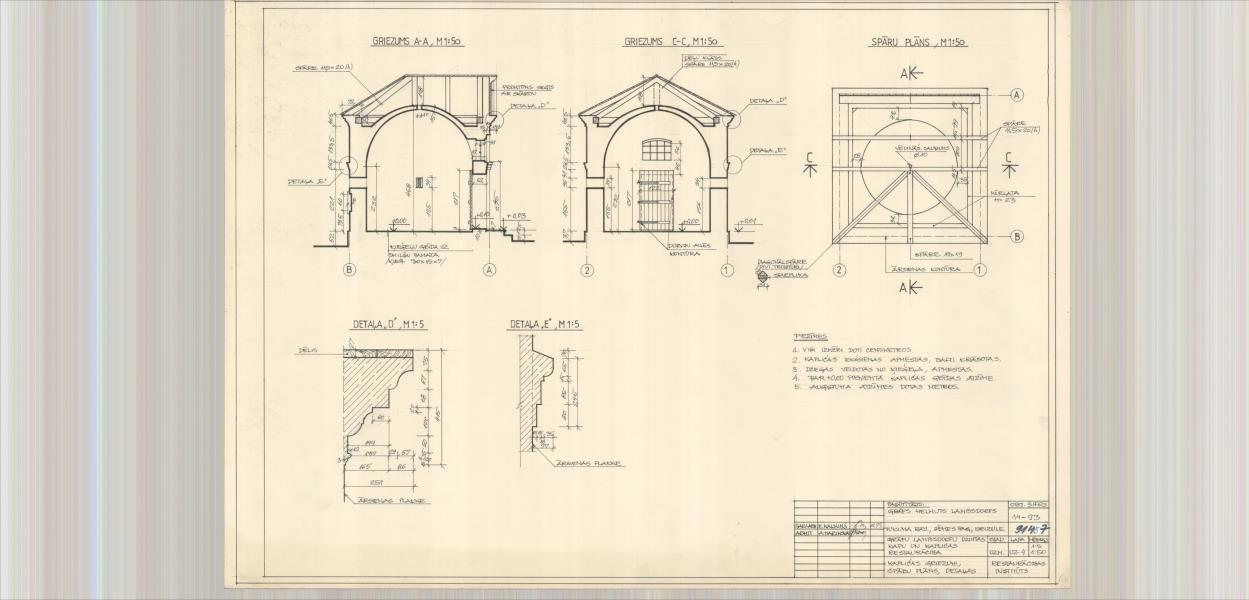Click axis circle A right of rafter plan
Screen dimensions: 1249x600
point(1017,95)
